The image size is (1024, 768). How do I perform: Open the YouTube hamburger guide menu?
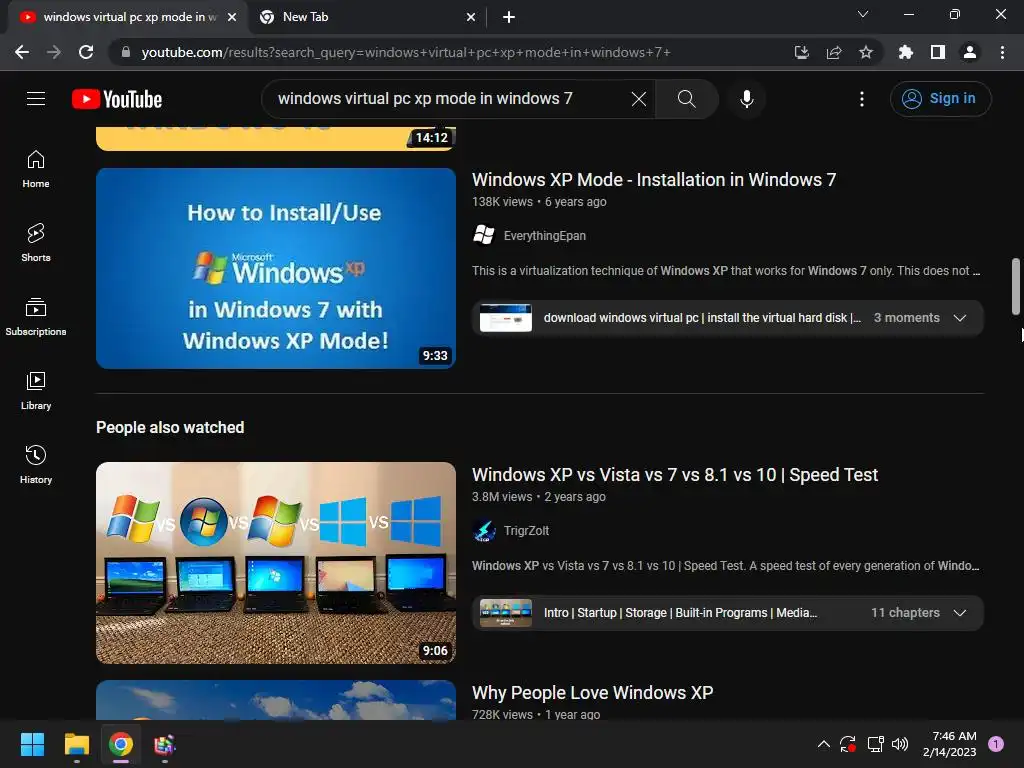point(36,99)
